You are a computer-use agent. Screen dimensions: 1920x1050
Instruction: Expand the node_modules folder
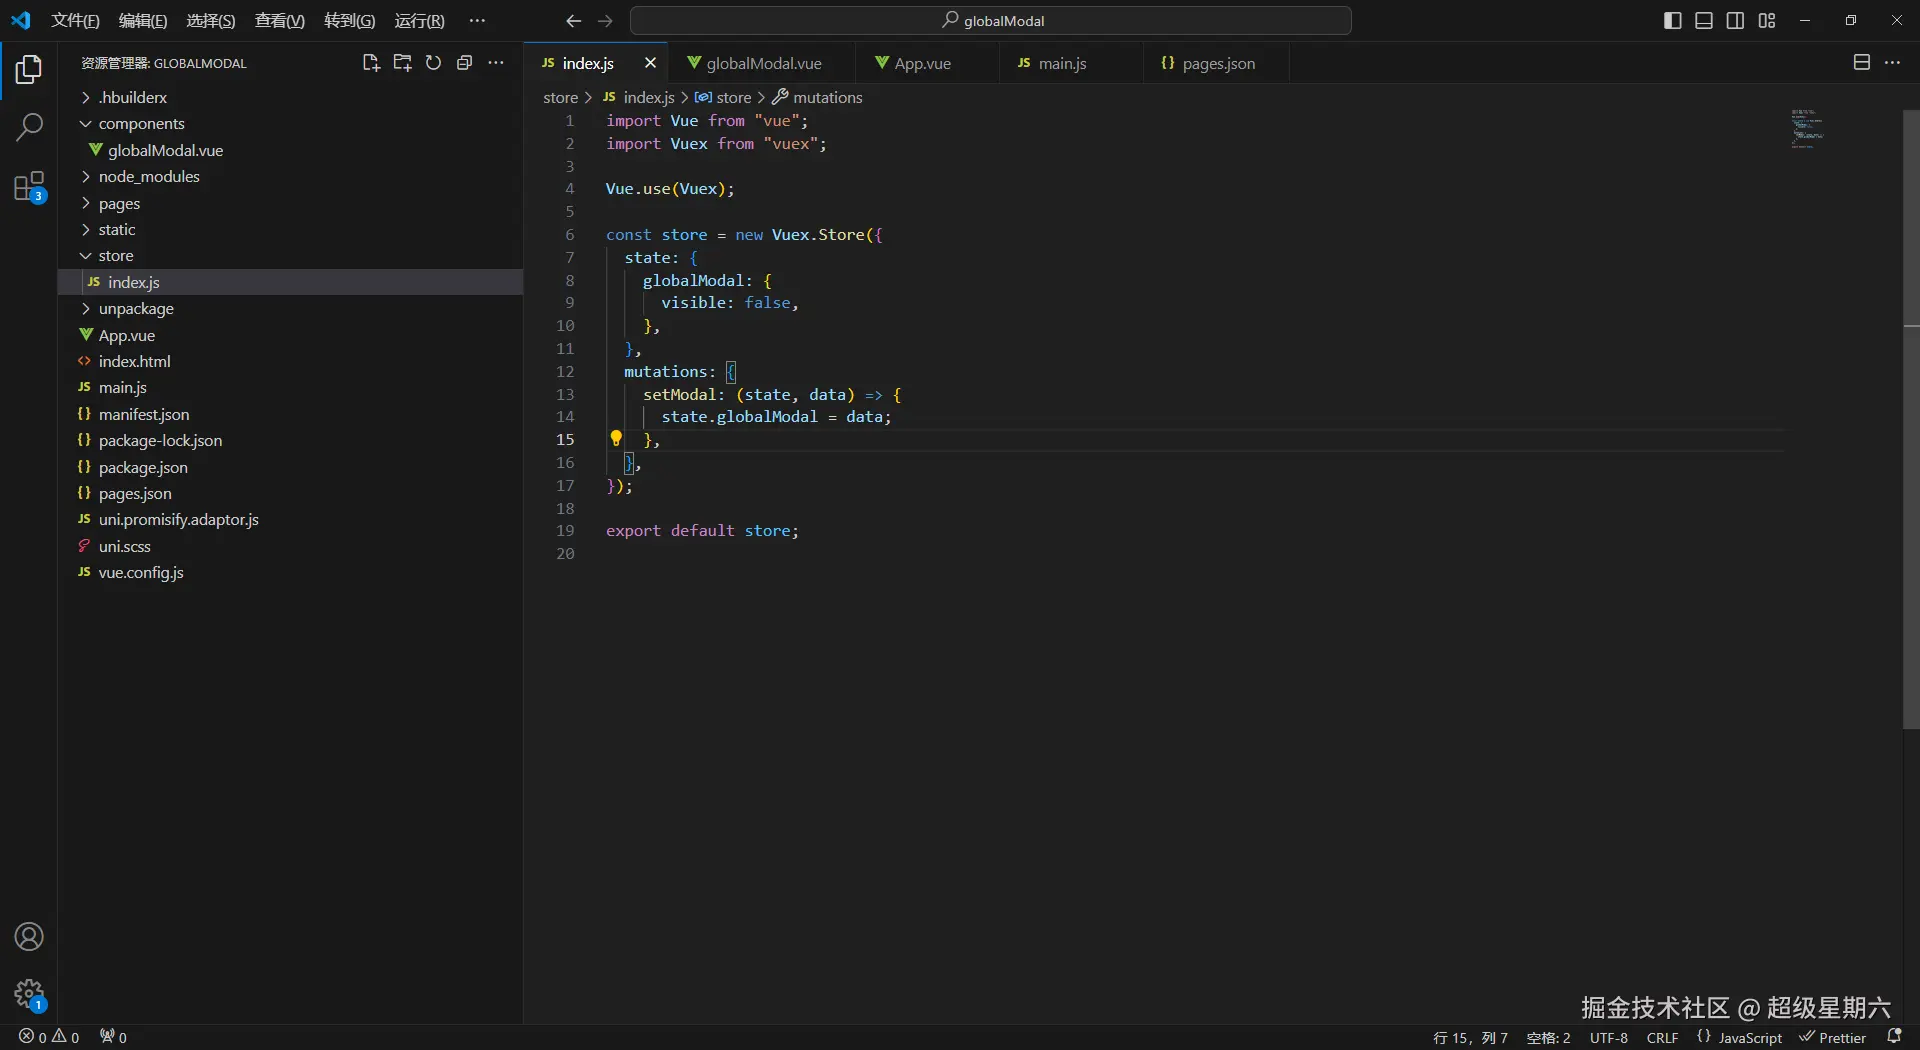(149, 177)
